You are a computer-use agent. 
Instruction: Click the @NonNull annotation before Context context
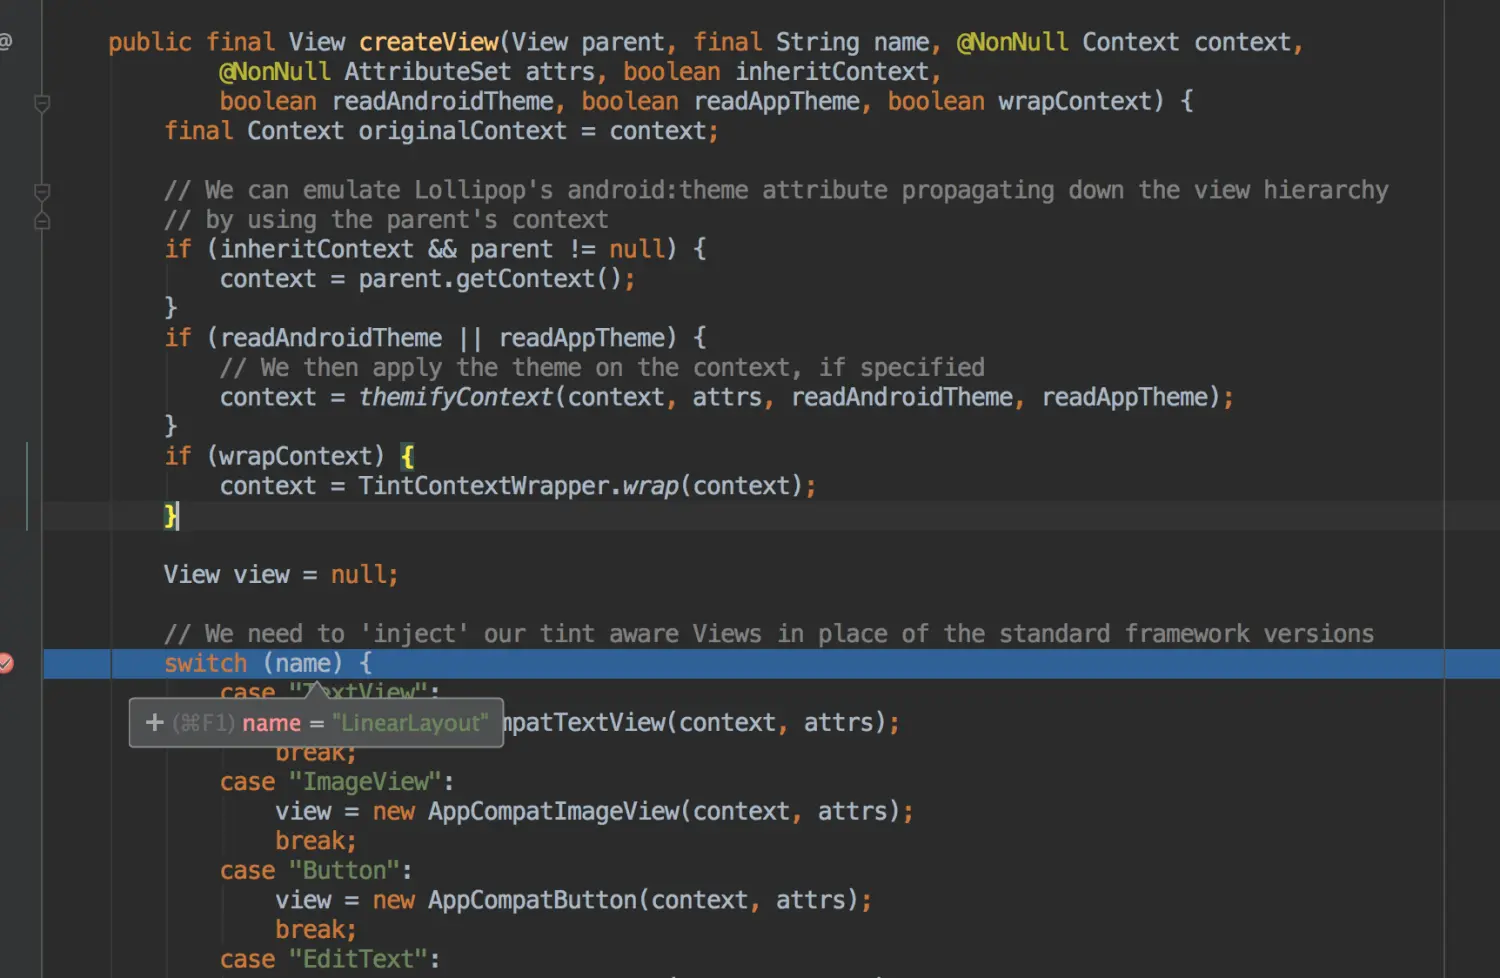[x=1012, y=42]
